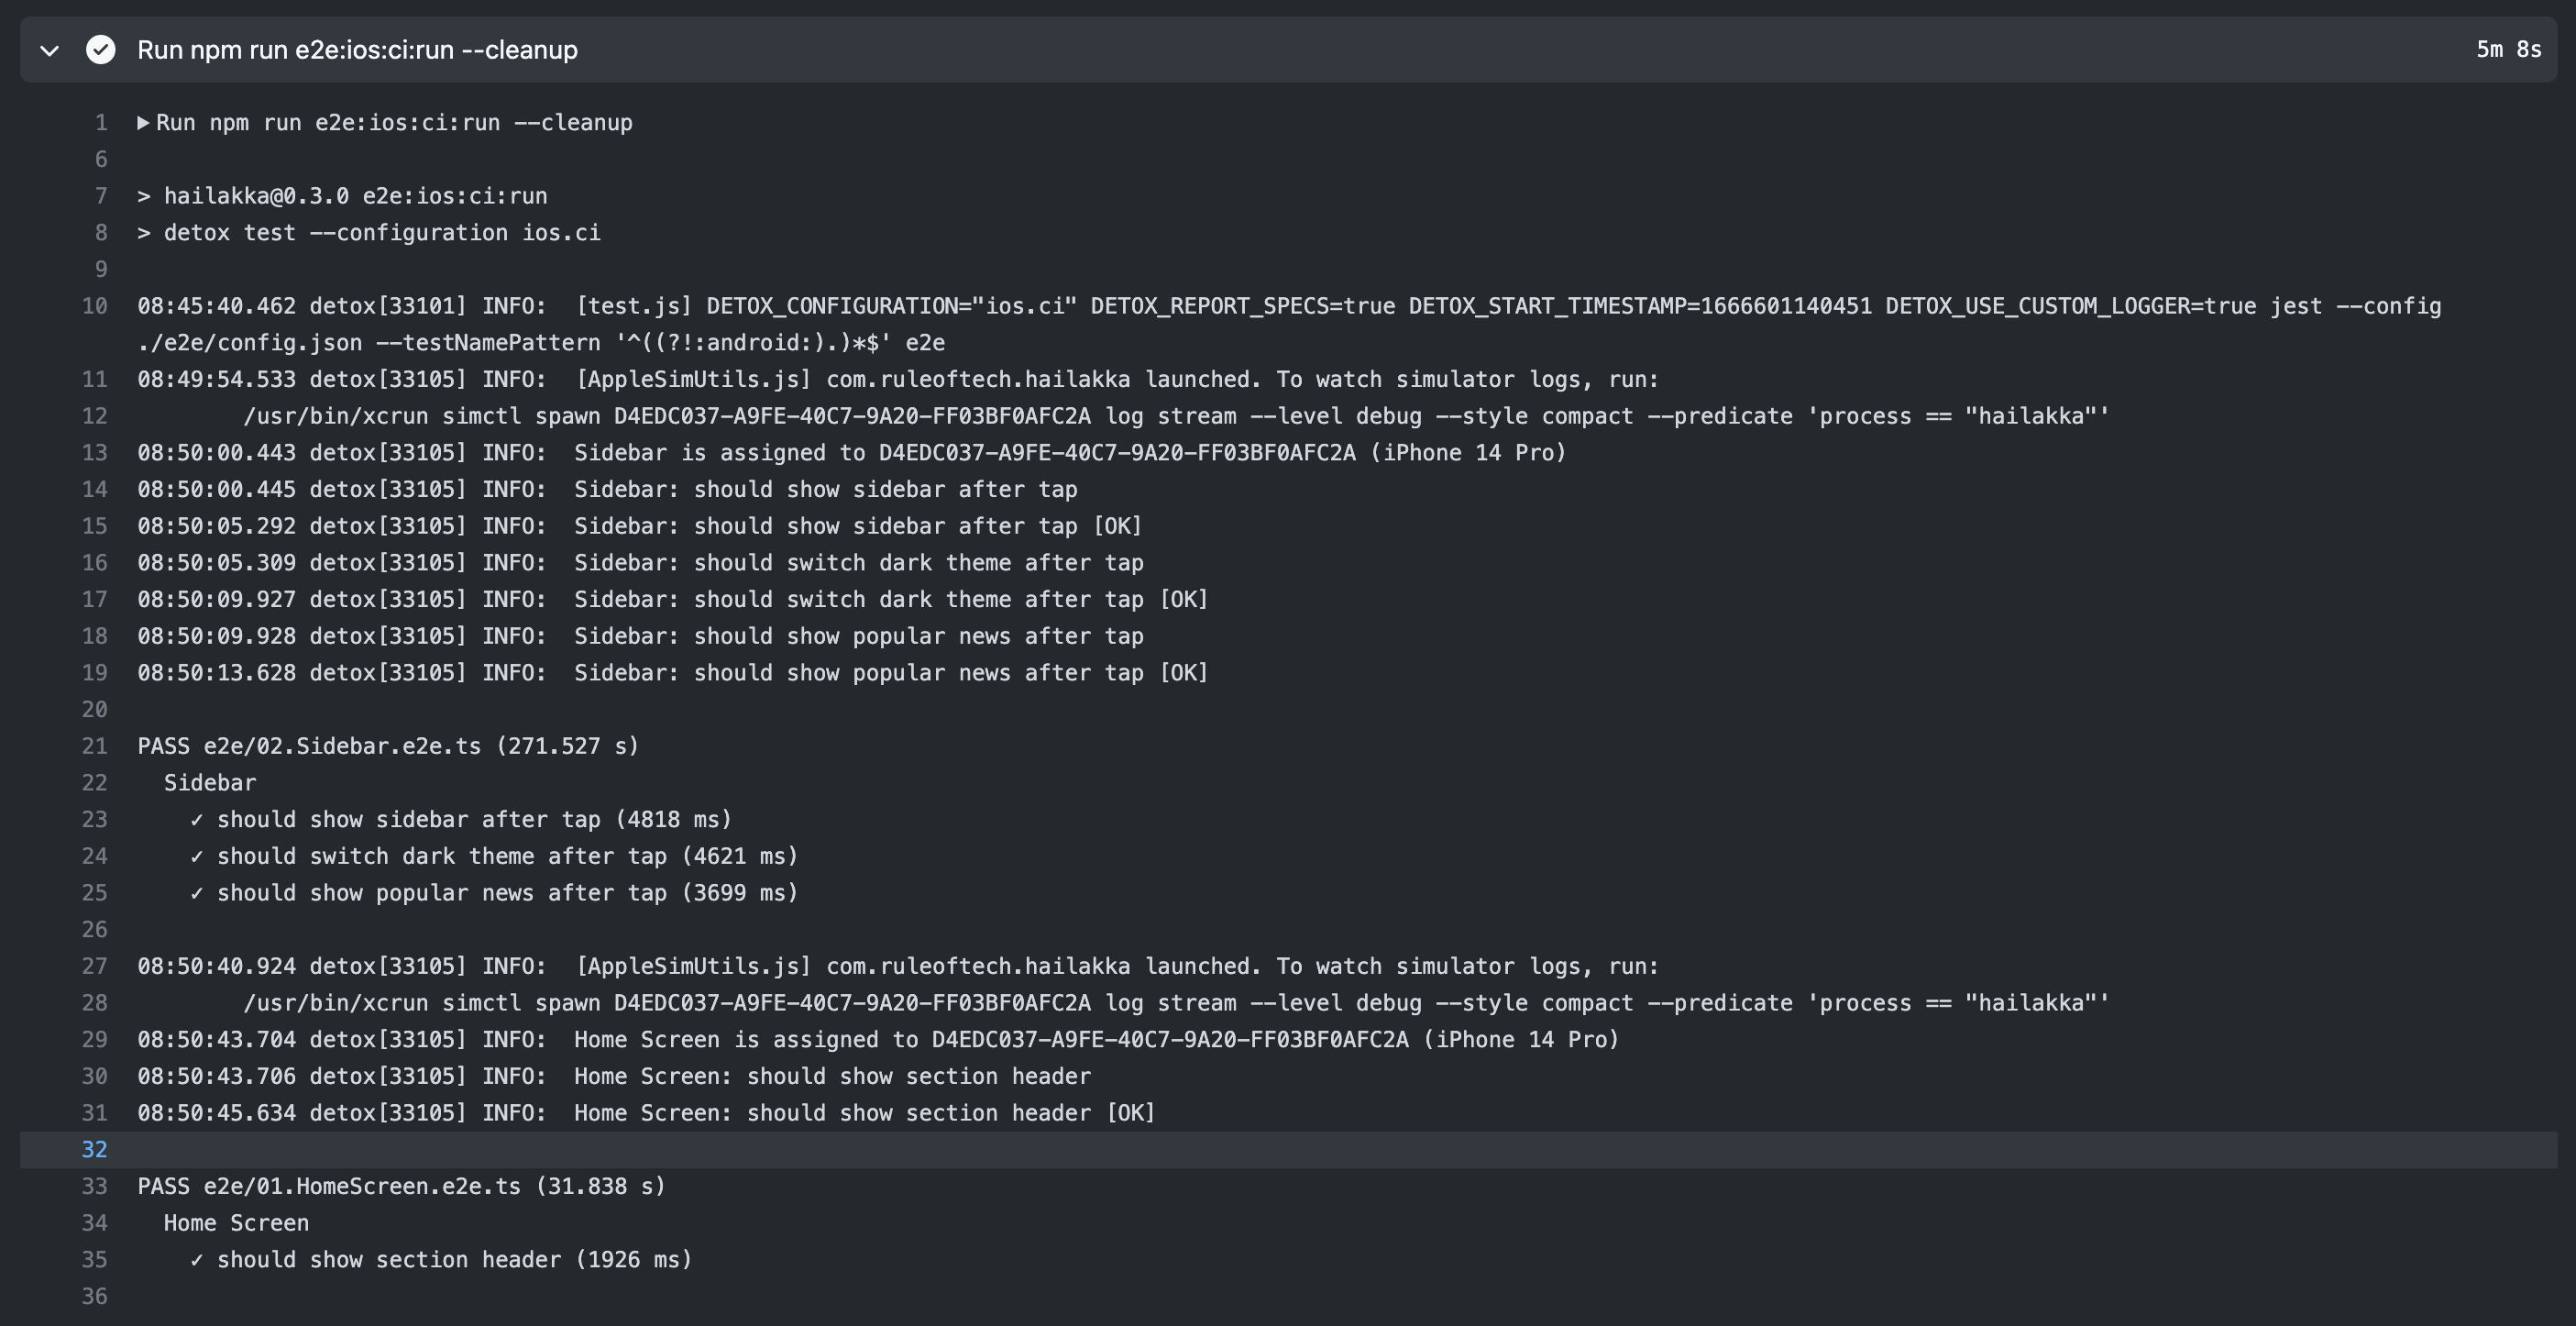
Task: Click 'should show popular news after tap [OK]' line
Action: click(x=673, y=673)
